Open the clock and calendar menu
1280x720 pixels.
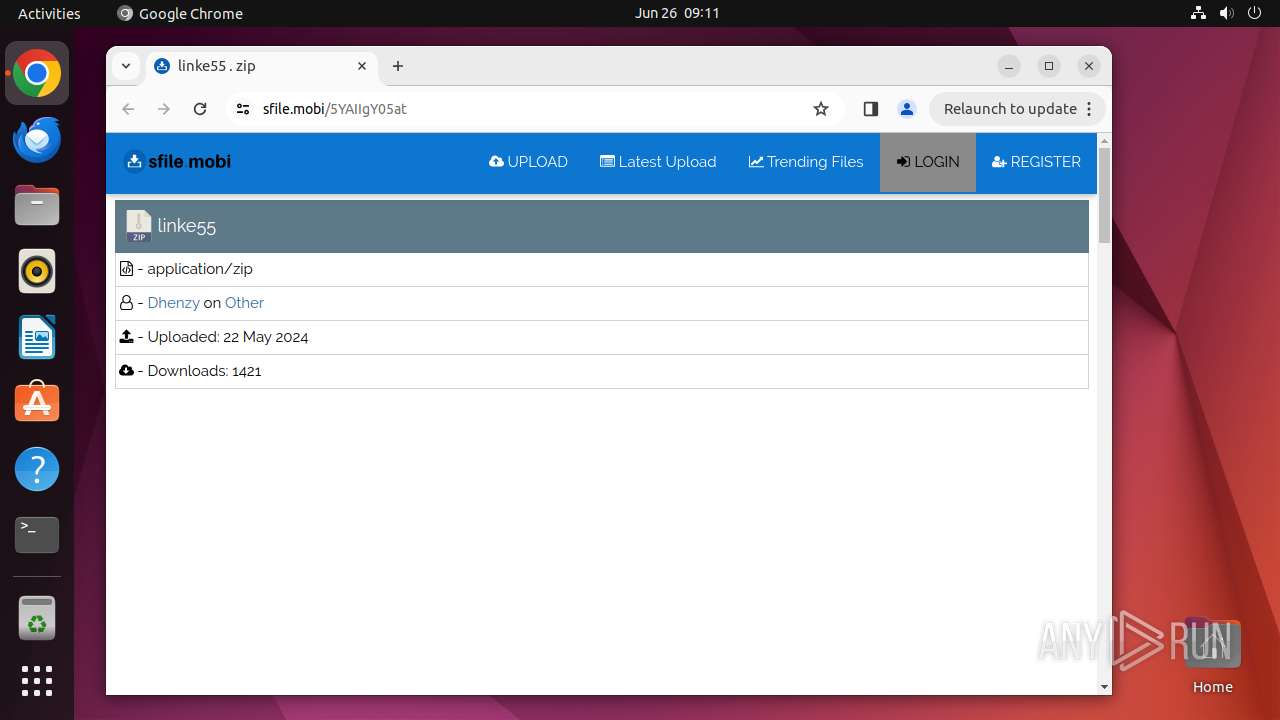[677, 13]
